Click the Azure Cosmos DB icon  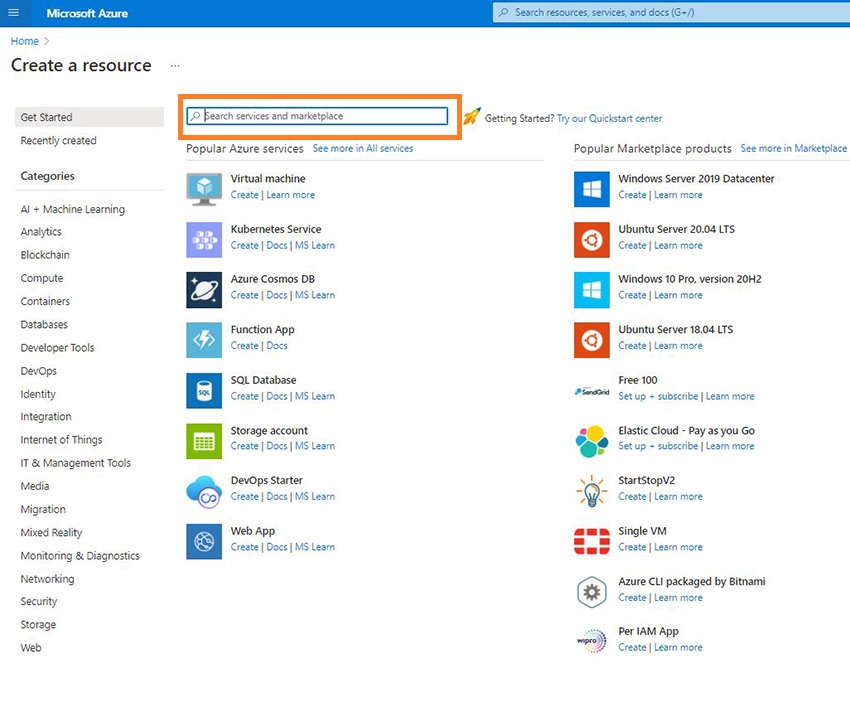tap(204, 289)
